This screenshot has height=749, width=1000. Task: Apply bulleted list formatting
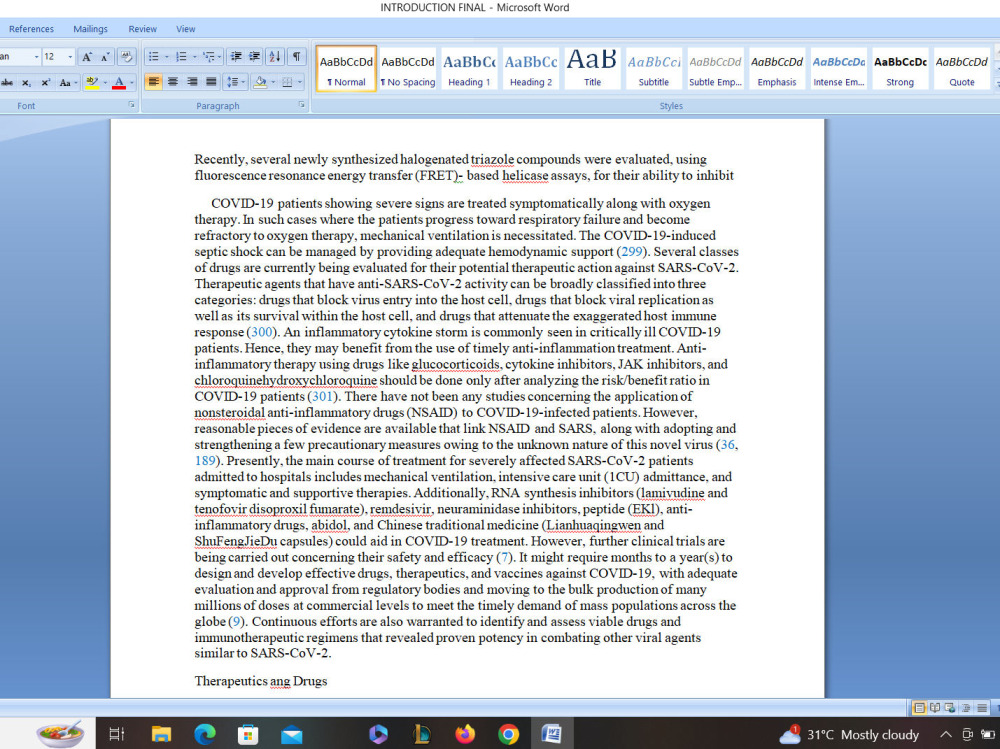tap(154, 57)
